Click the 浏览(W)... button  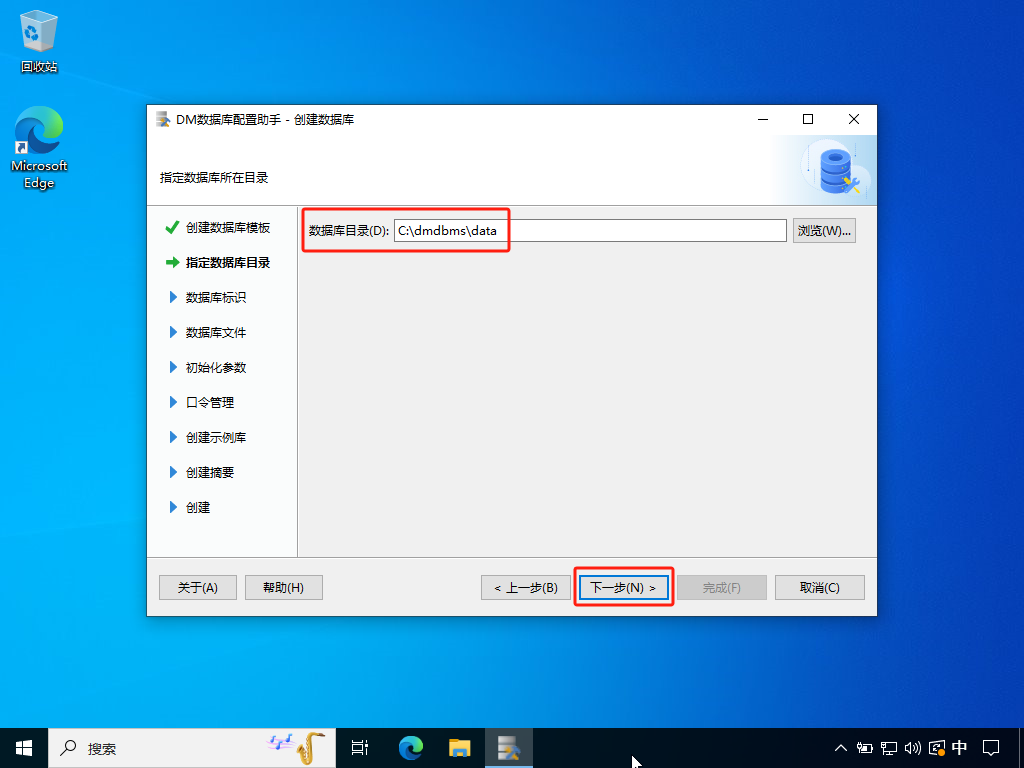tap(824, 231)
